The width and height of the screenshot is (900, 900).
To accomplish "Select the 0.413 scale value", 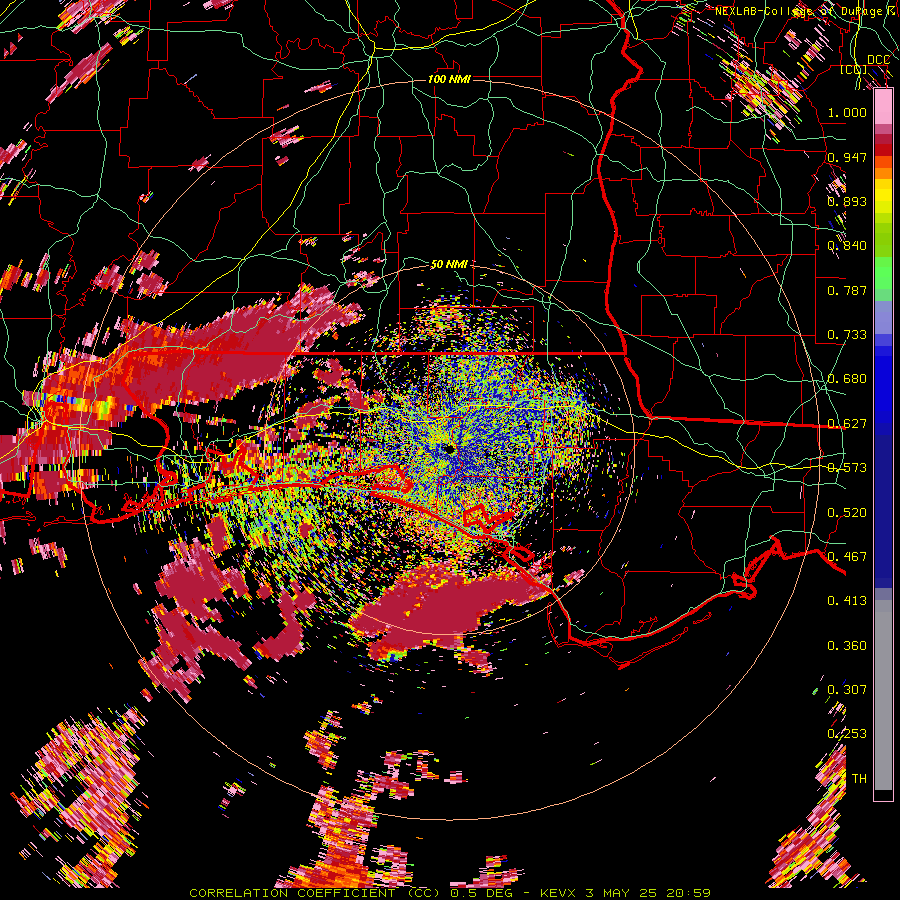I will point(847,601).
